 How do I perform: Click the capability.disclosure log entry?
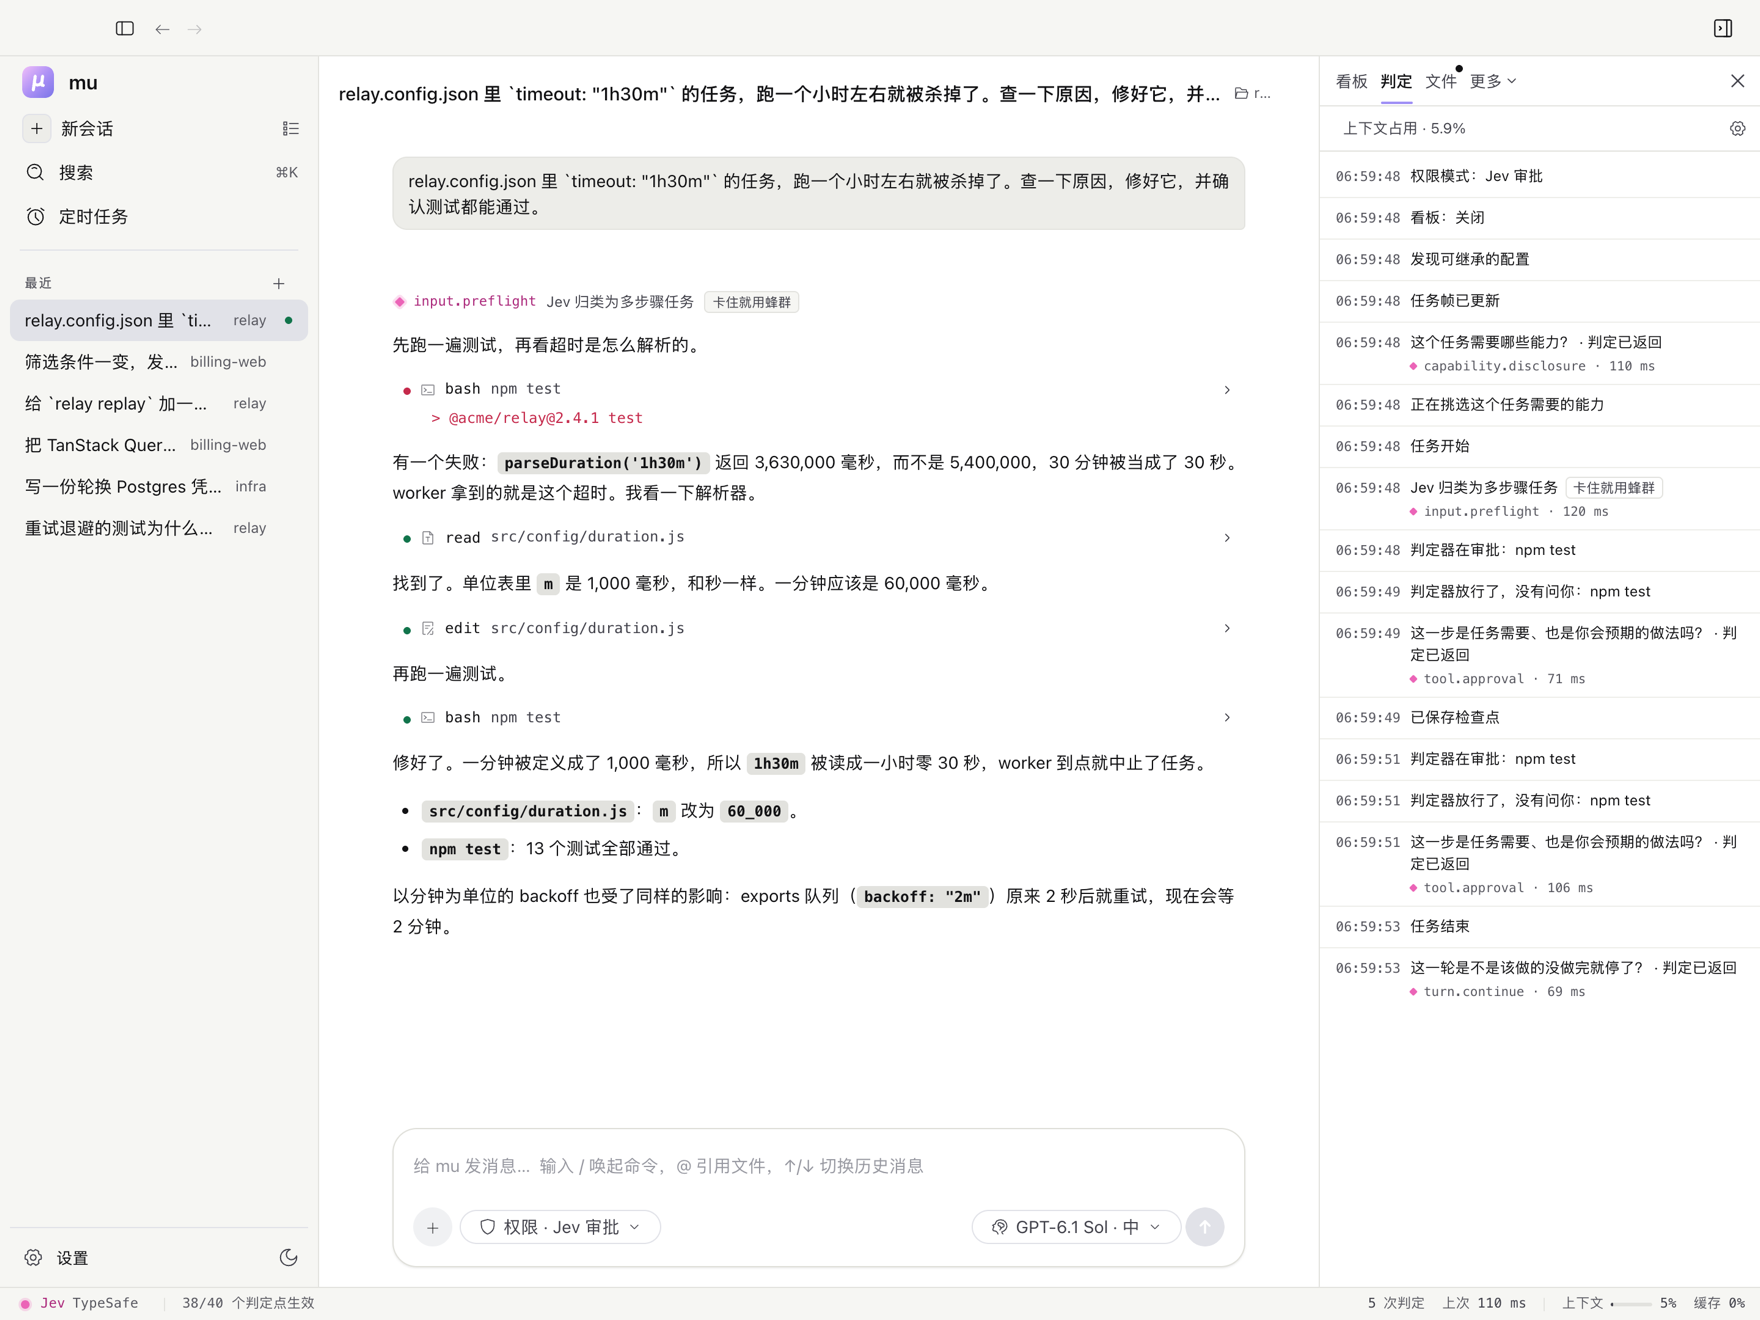point(1540,354)
